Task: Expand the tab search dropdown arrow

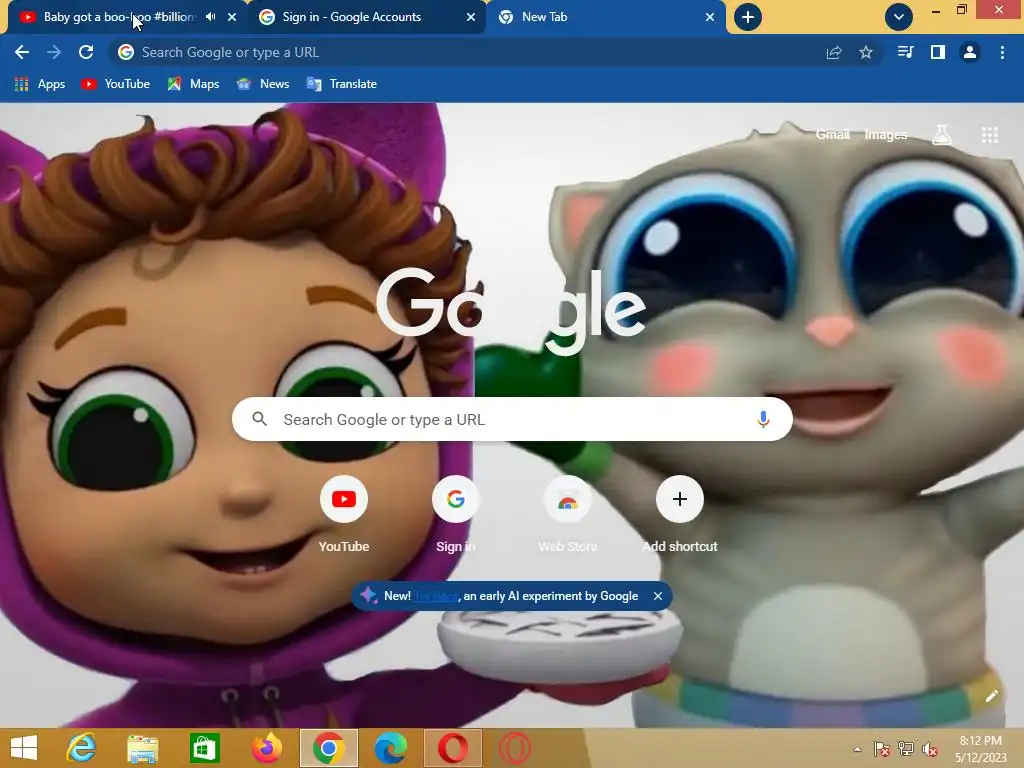Action: coord(899,17)
